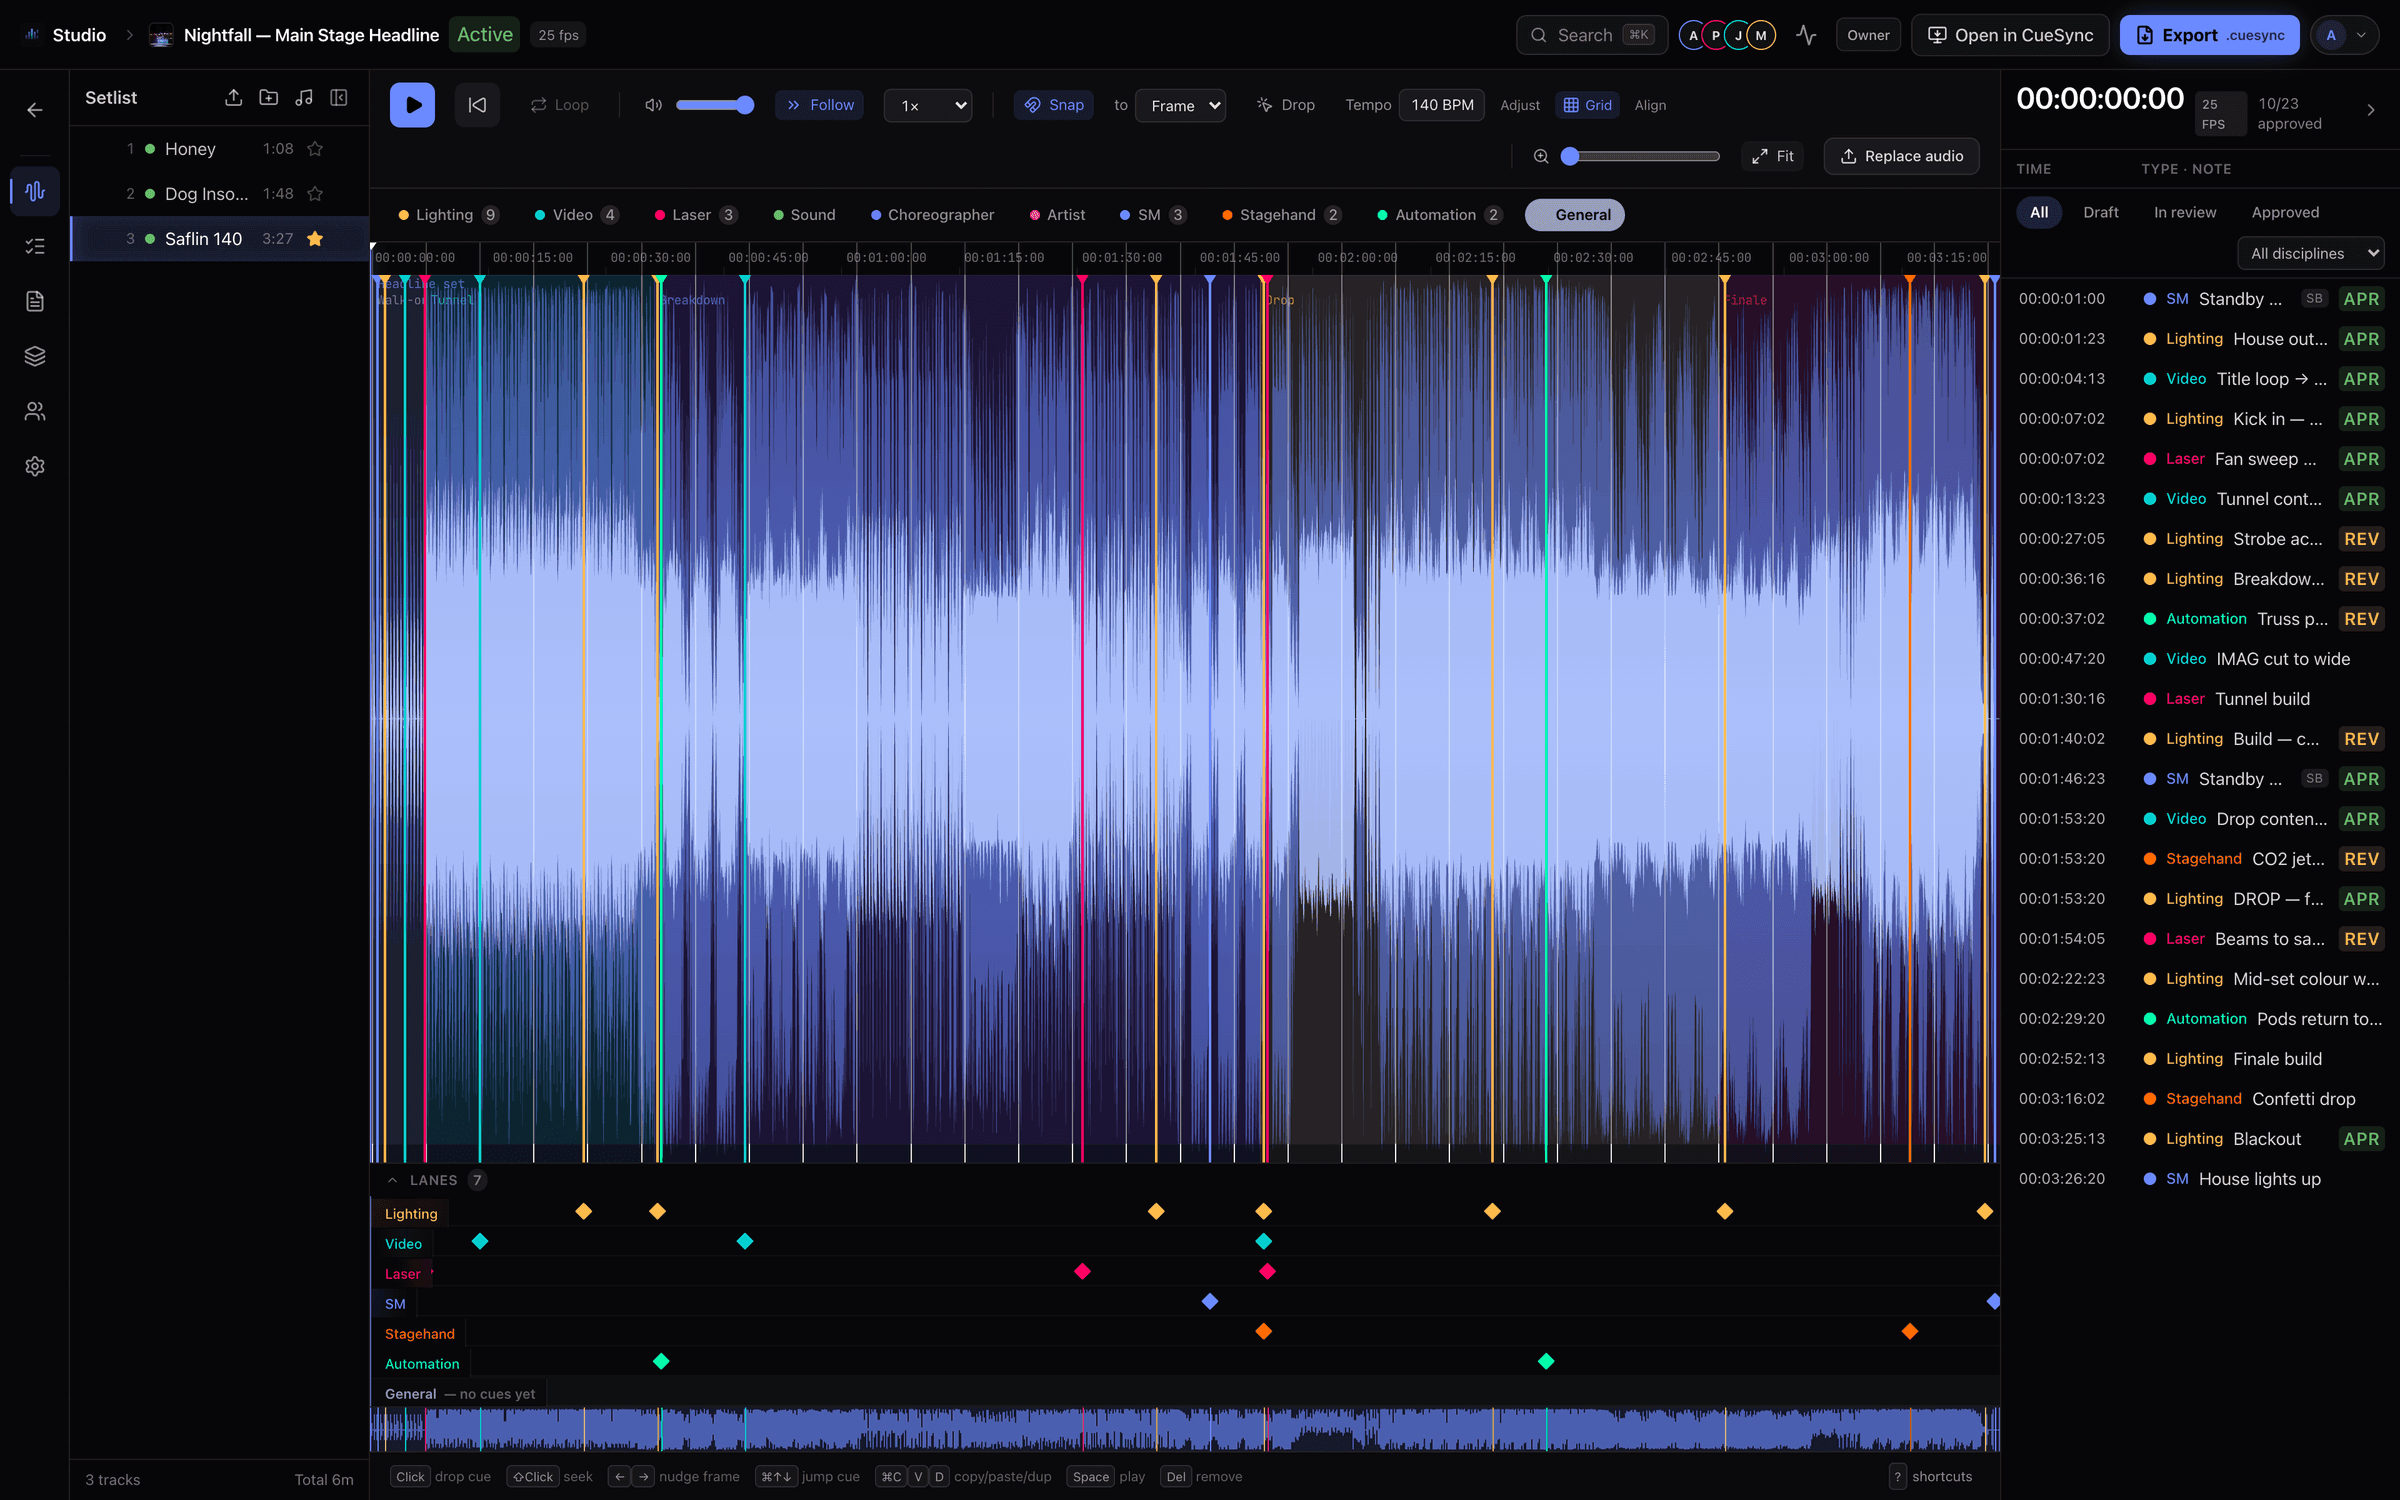
Task: Click Open in CueSync button
Action: pos(2010,35)
